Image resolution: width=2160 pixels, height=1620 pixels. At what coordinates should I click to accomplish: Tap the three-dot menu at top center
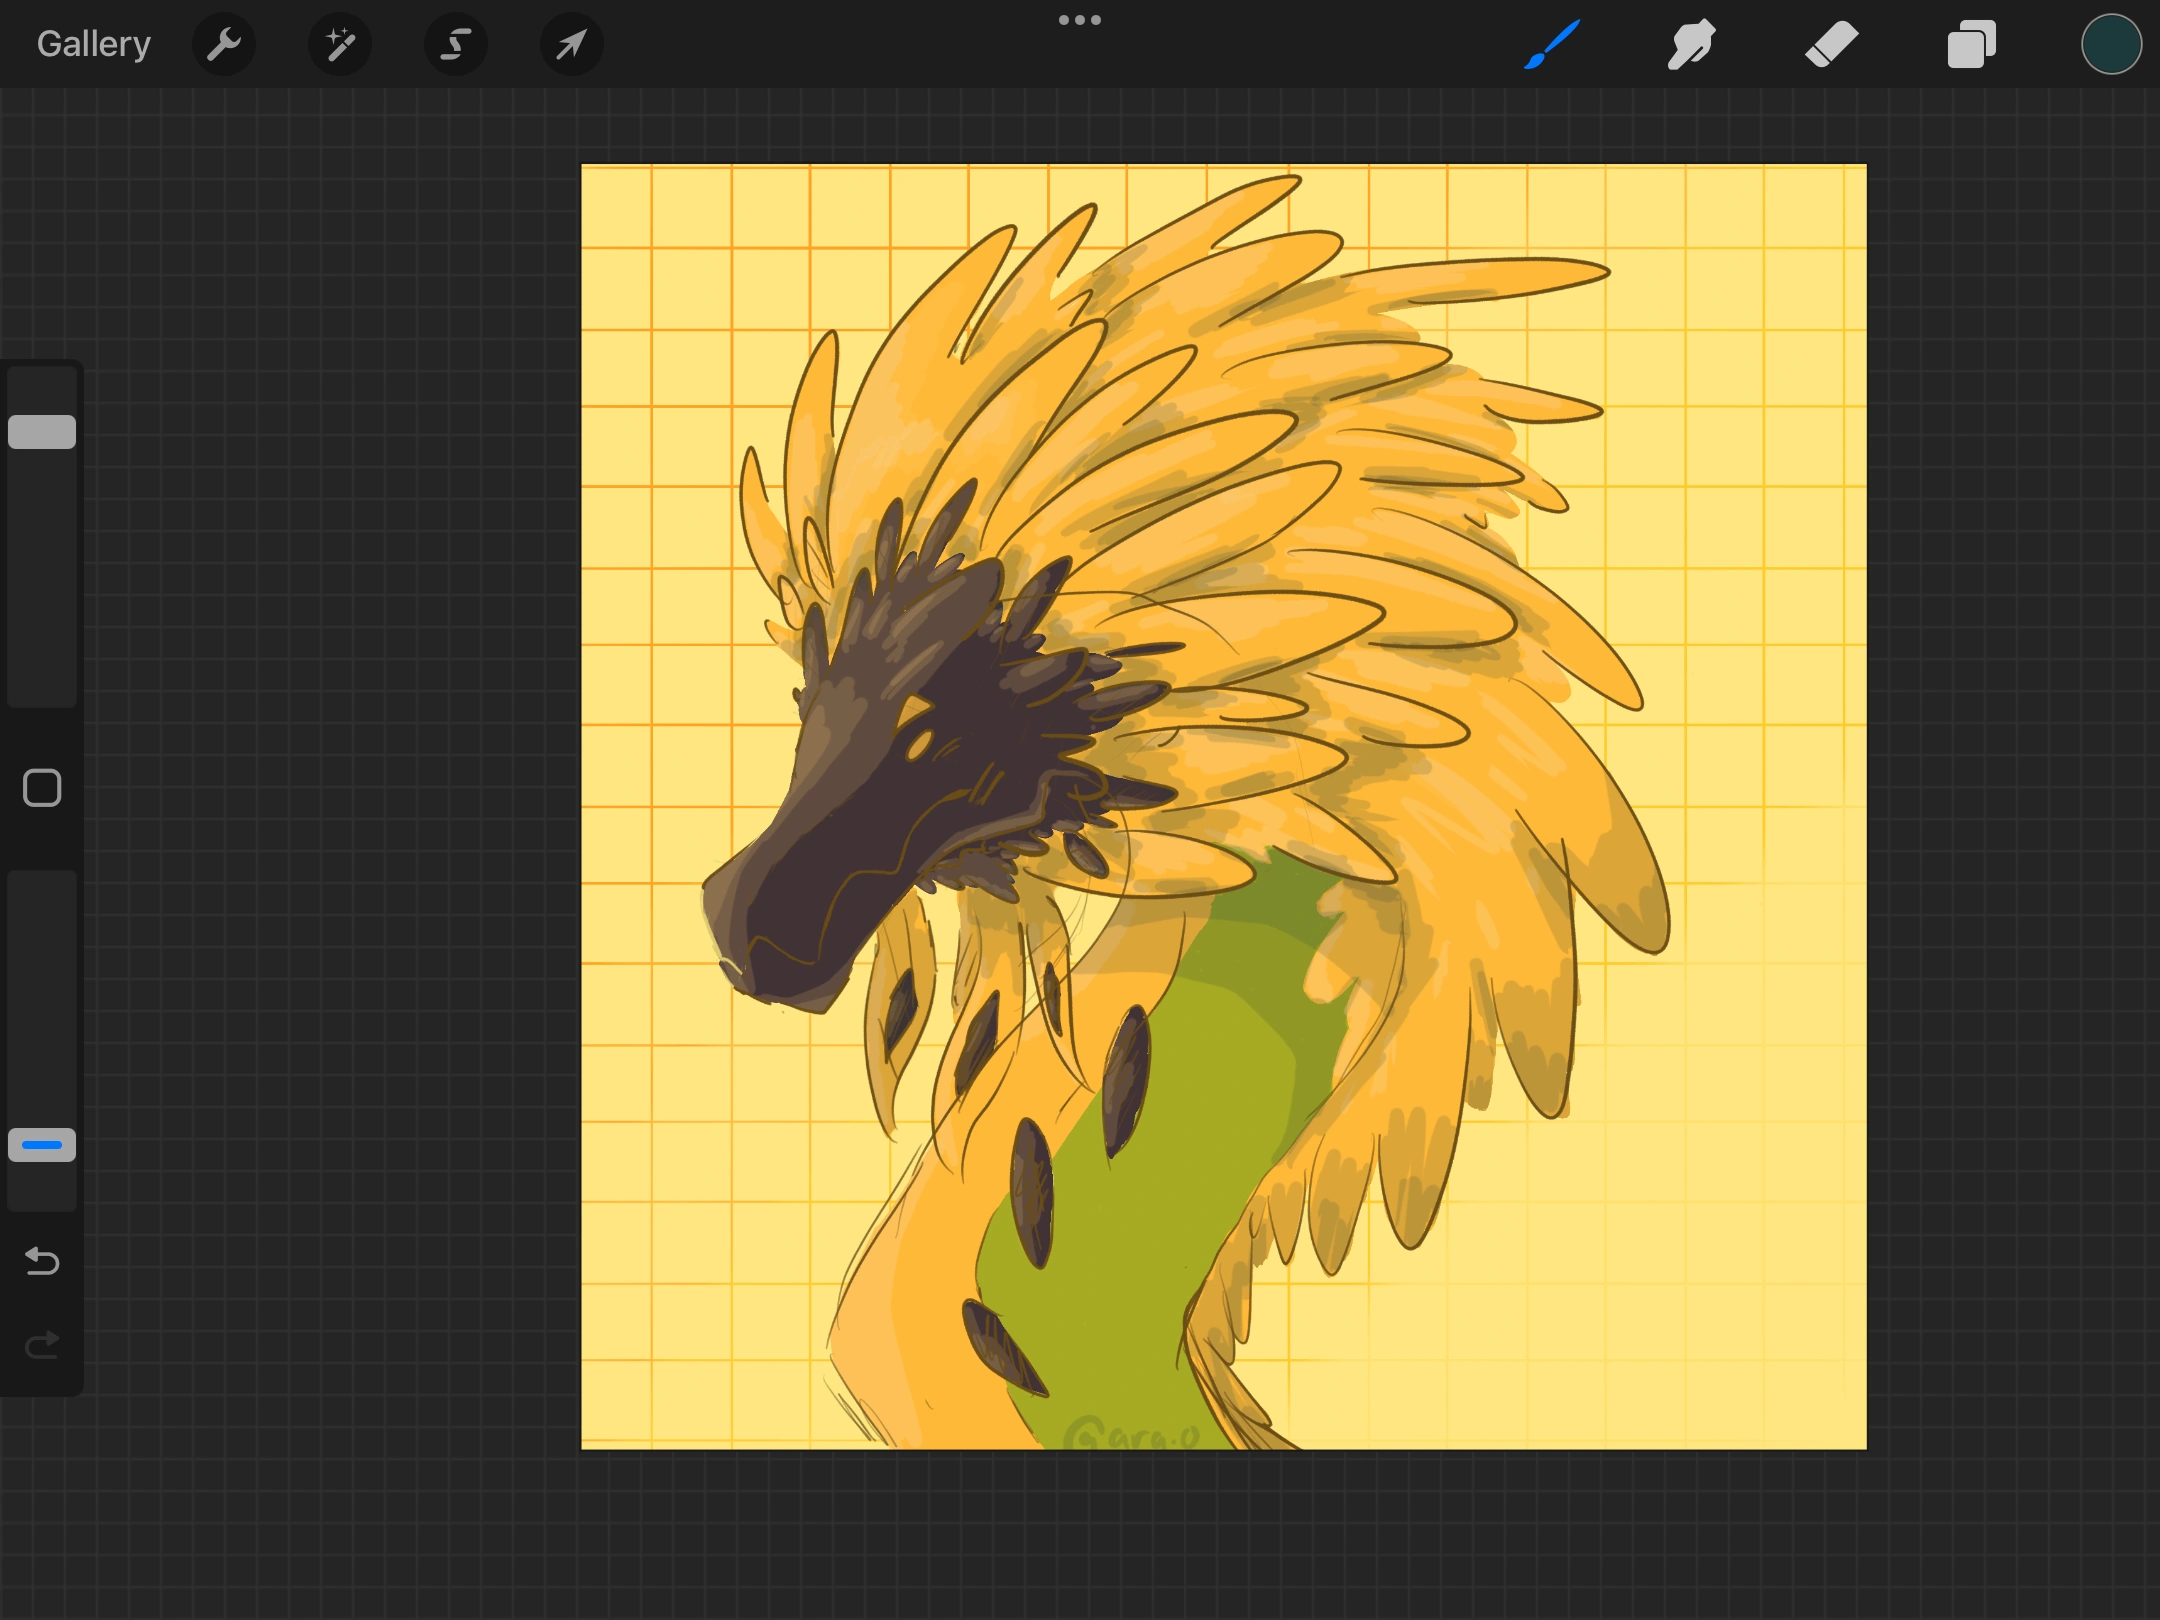pos(1080,20)
